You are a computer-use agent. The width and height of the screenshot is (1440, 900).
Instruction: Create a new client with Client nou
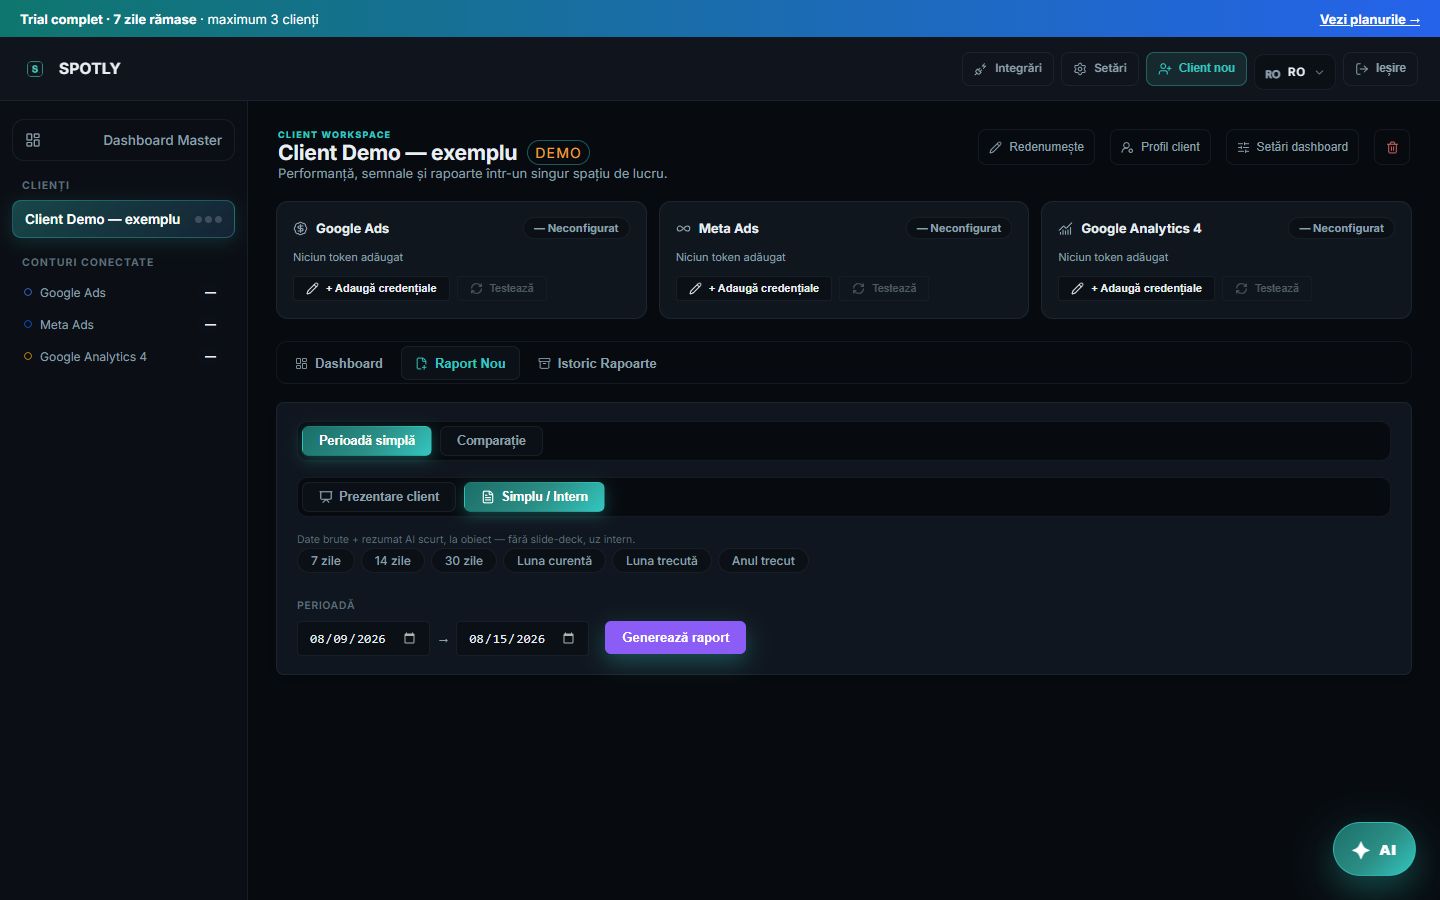pyautogui.click(x=1196, y=69)
